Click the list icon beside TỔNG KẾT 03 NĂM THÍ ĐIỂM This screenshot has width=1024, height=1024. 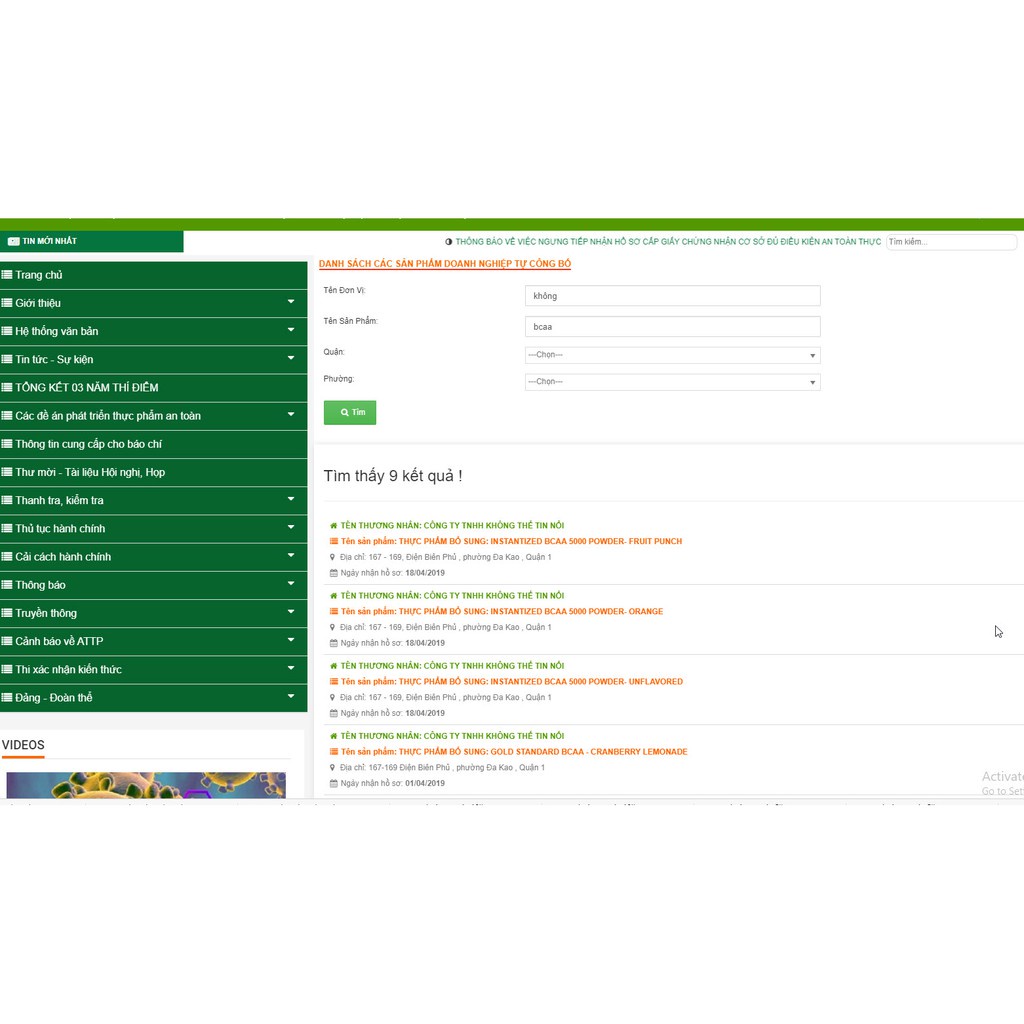[x=7, y=388]
